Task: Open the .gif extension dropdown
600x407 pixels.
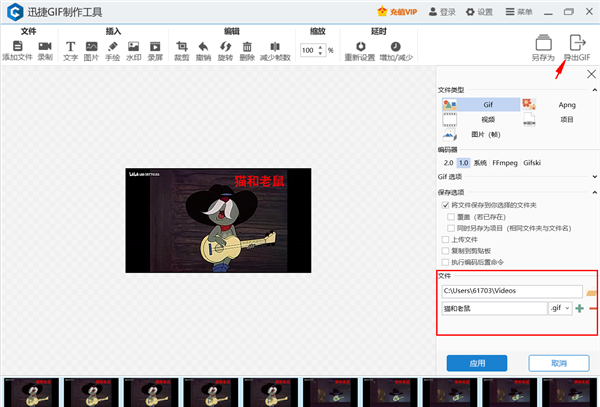Action: tap(561, 308)
